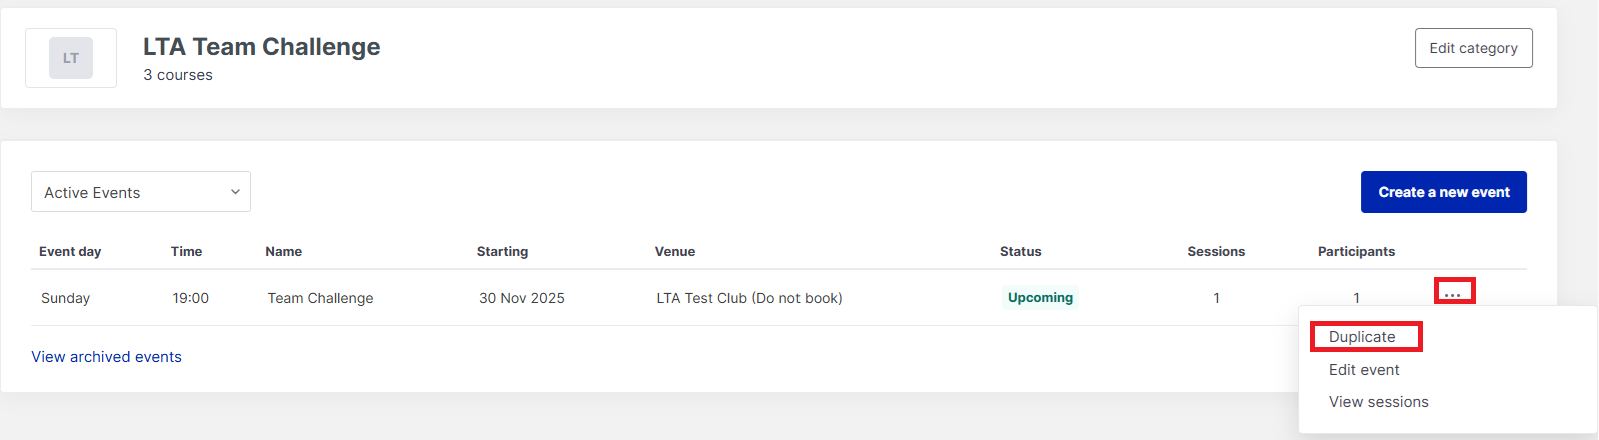Click the Status column header
The width and height of the screenshot is (1599, 440).
pos(1020,252)
